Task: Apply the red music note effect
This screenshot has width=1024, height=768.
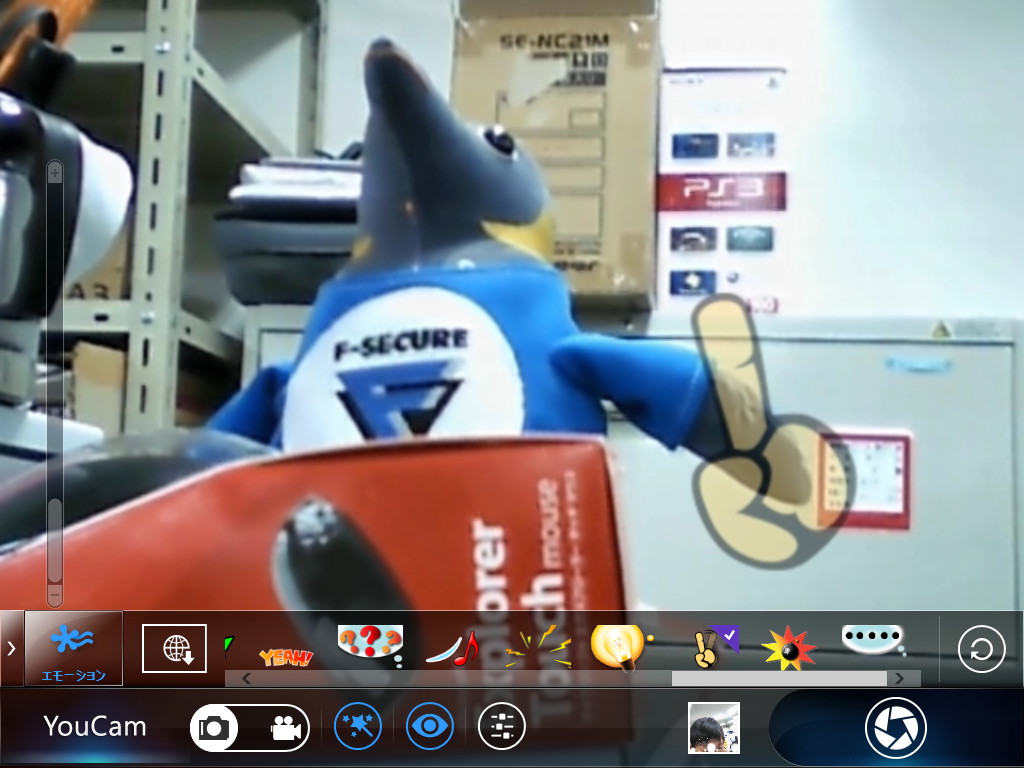Action: coord(453,648)
